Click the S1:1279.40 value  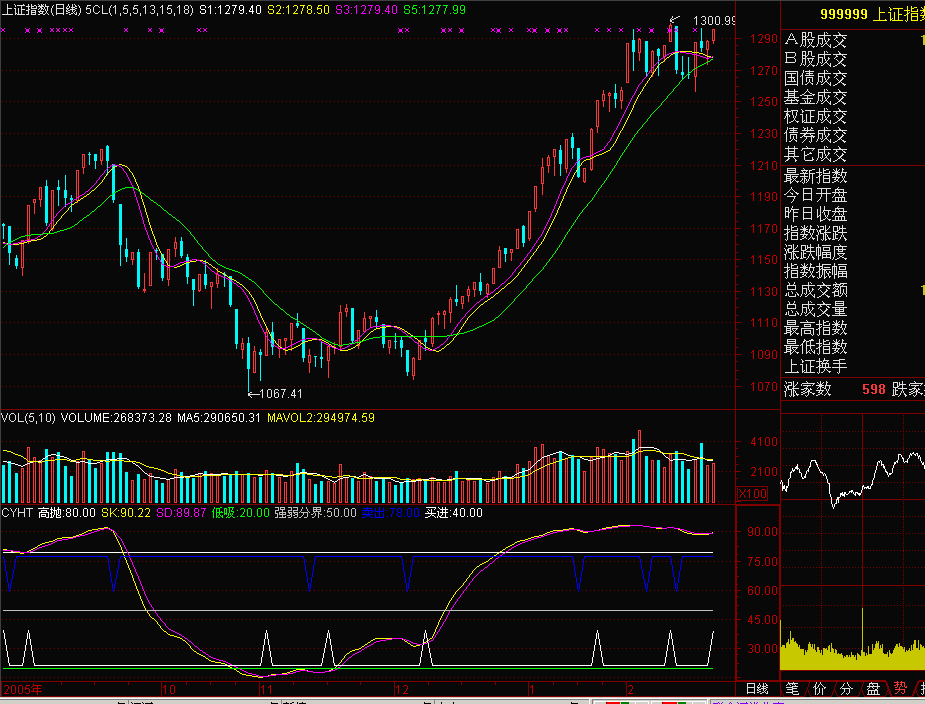click(230, 10)
